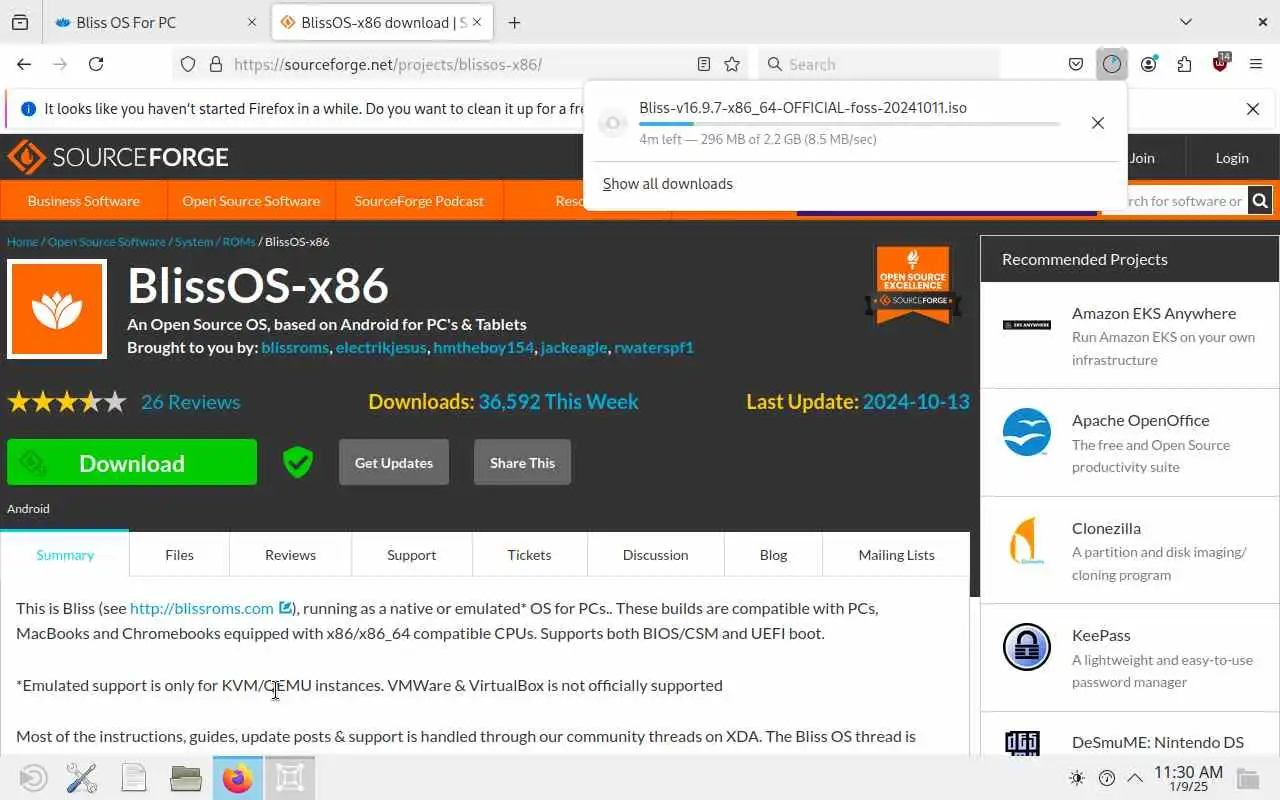Adjust brightness via tray sun icon
Image resolution: width=1280 pixels, height=800 pixels.
[x=1077, y=778]
